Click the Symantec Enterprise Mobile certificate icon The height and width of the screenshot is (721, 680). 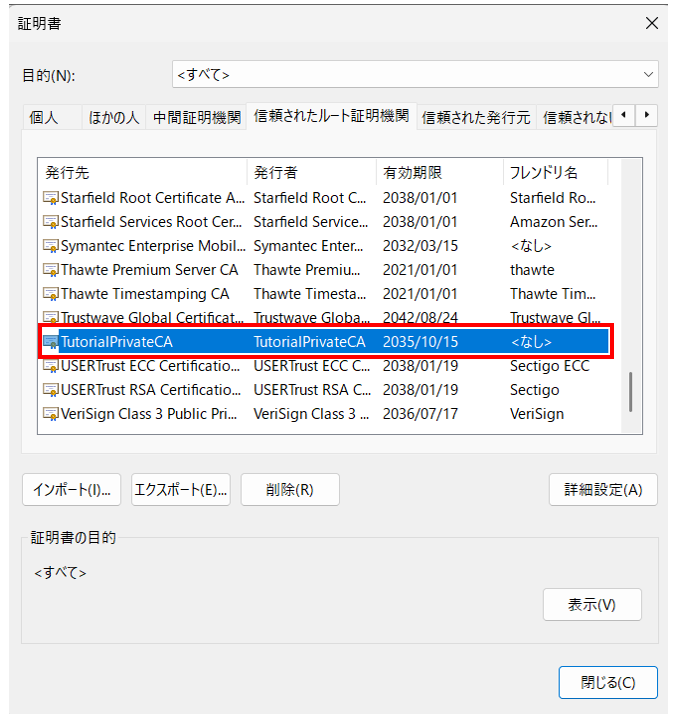pos(51,246)
